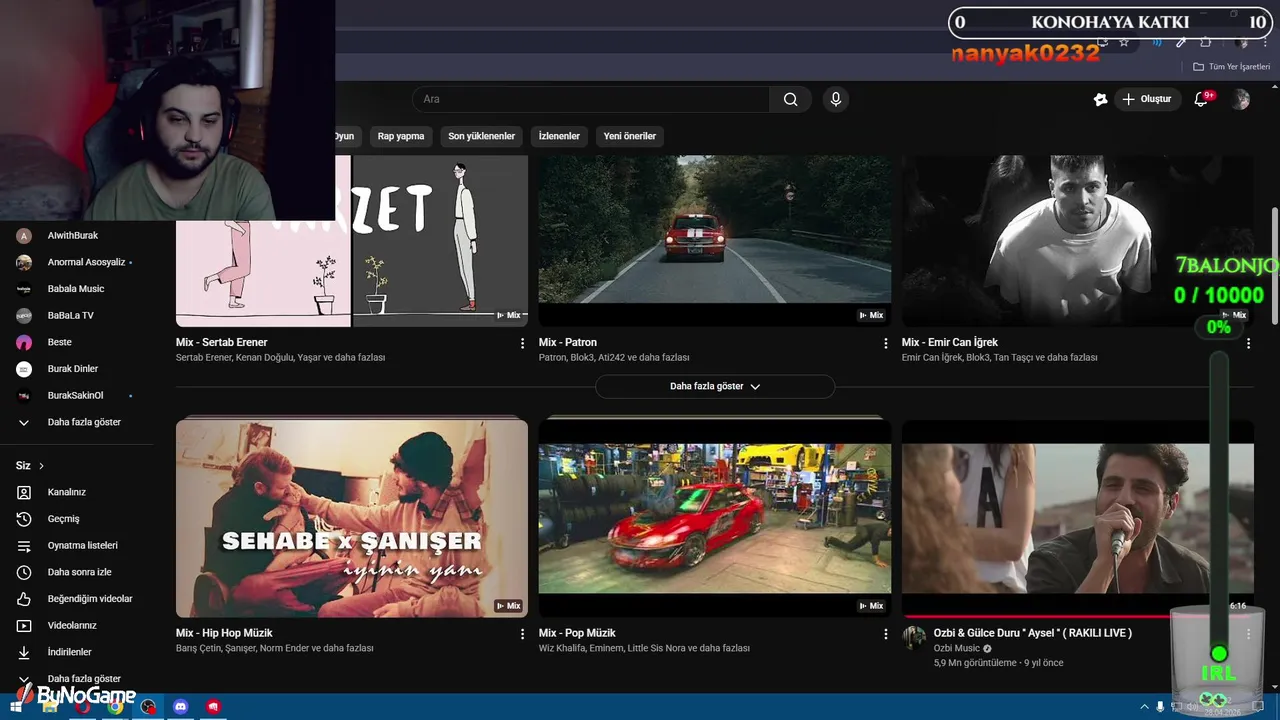Click the Ara search input field

591,99
